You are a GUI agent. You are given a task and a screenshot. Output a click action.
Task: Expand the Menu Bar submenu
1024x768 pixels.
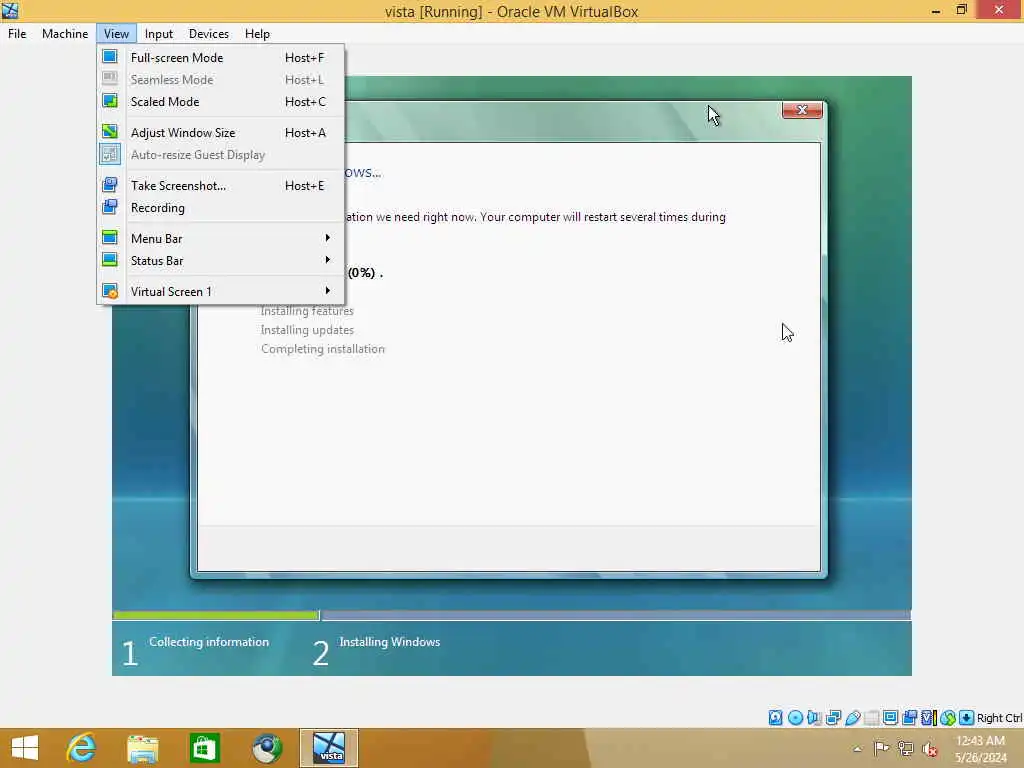click(221, 238)
